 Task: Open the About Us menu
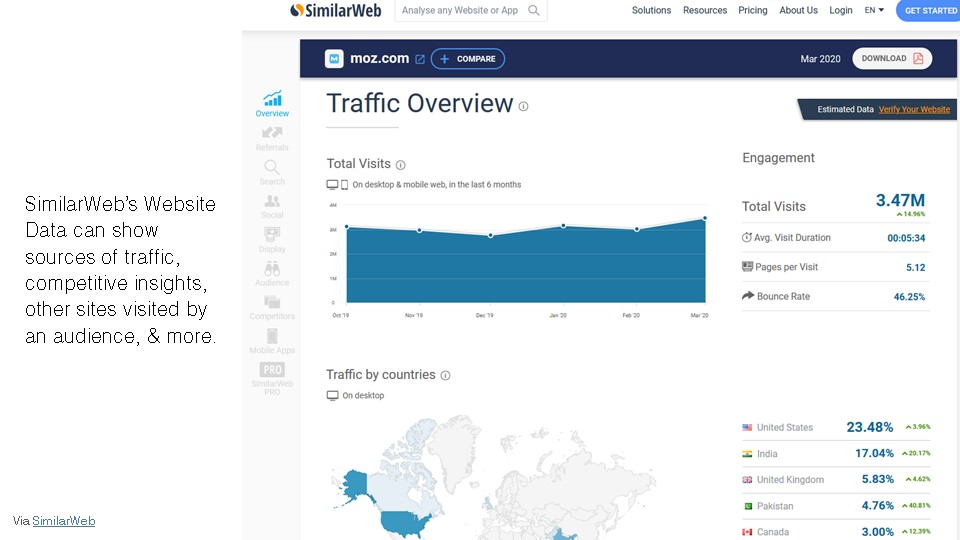[798, 10]
